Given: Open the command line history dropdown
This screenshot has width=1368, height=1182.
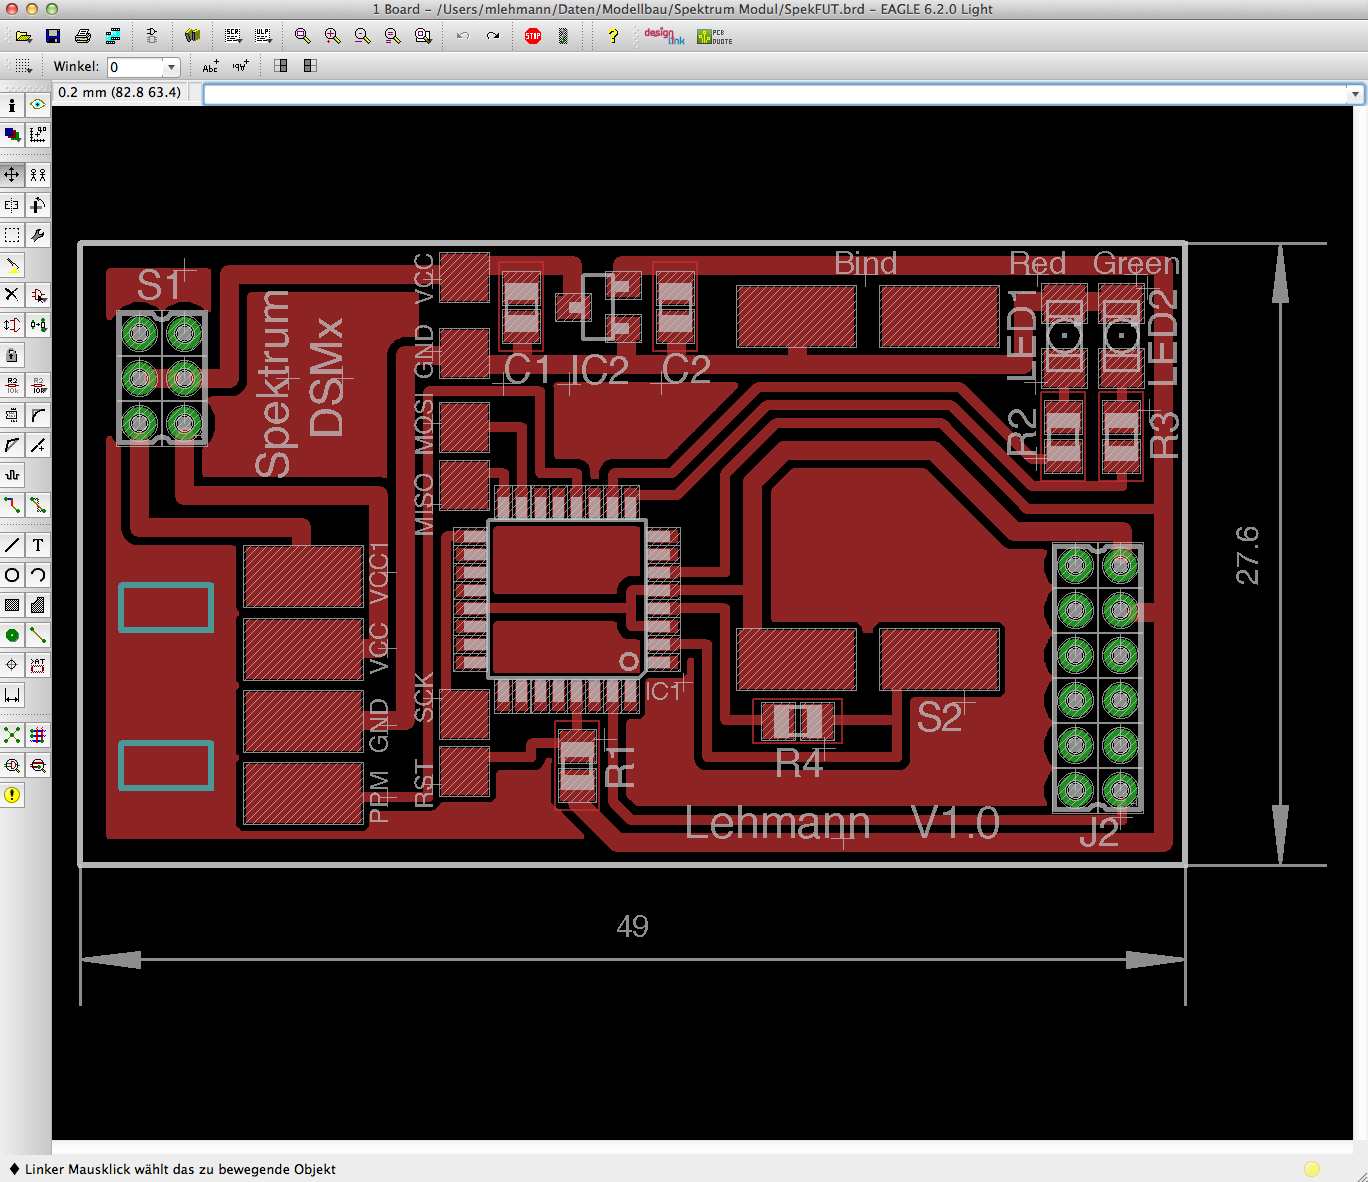Looking at the screenshot, I should (1355, 94).
